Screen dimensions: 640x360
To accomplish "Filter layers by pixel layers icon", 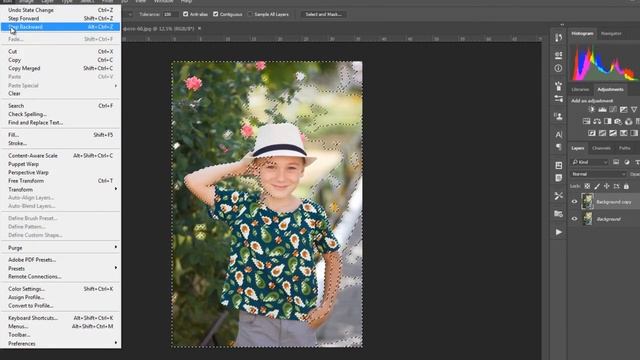I will pos(616,162).
